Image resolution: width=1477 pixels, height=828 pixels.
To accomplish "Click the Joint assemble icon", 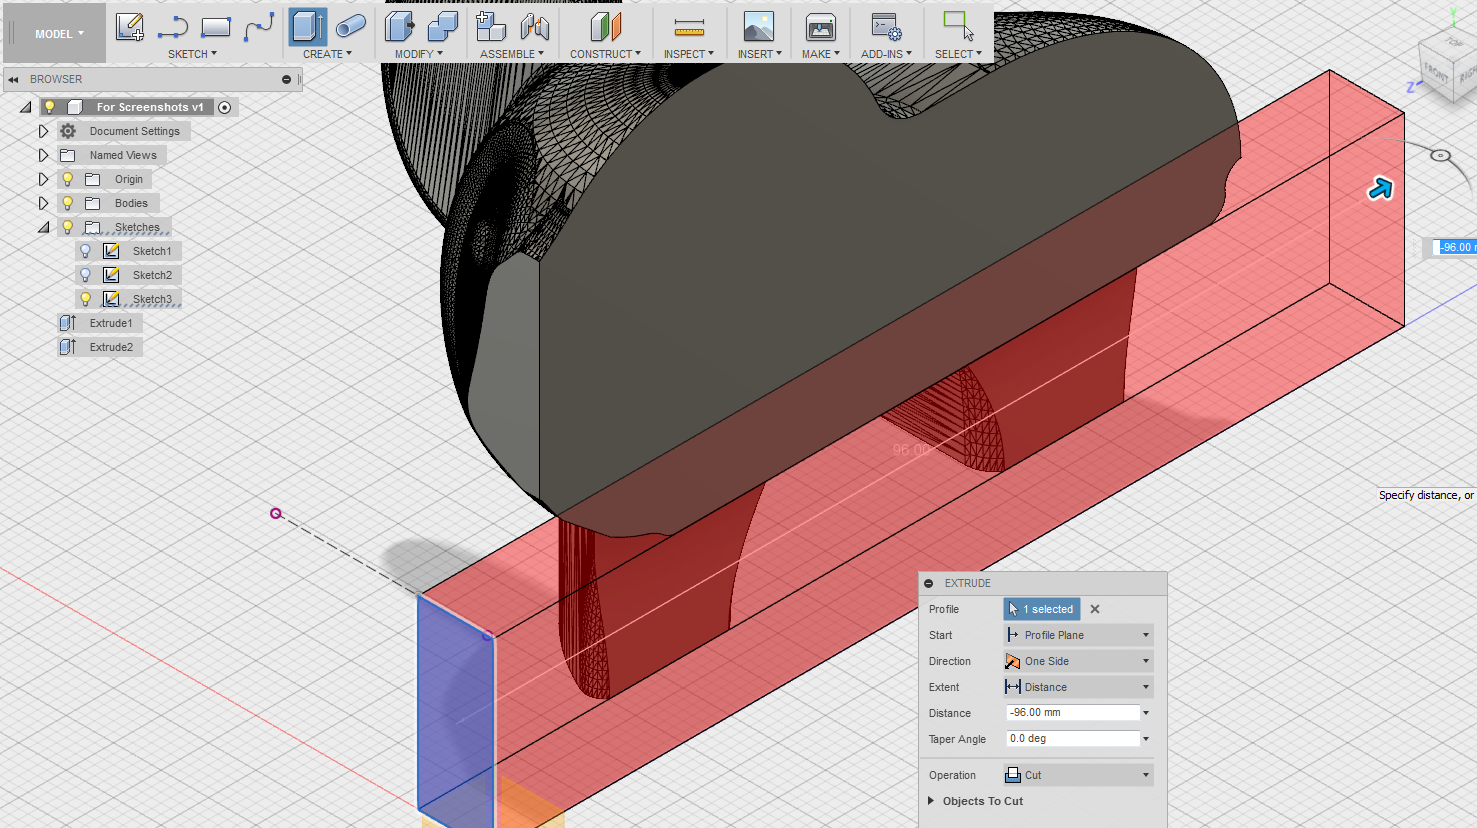I will point(535,27).
